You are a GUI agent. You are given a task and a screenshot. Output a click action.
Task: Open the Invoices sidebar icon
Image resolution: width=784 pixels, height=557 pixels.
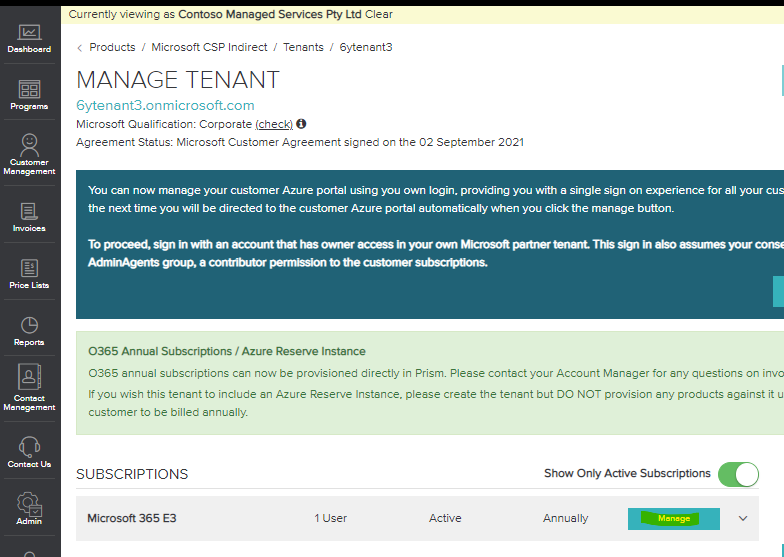point(29,217)
